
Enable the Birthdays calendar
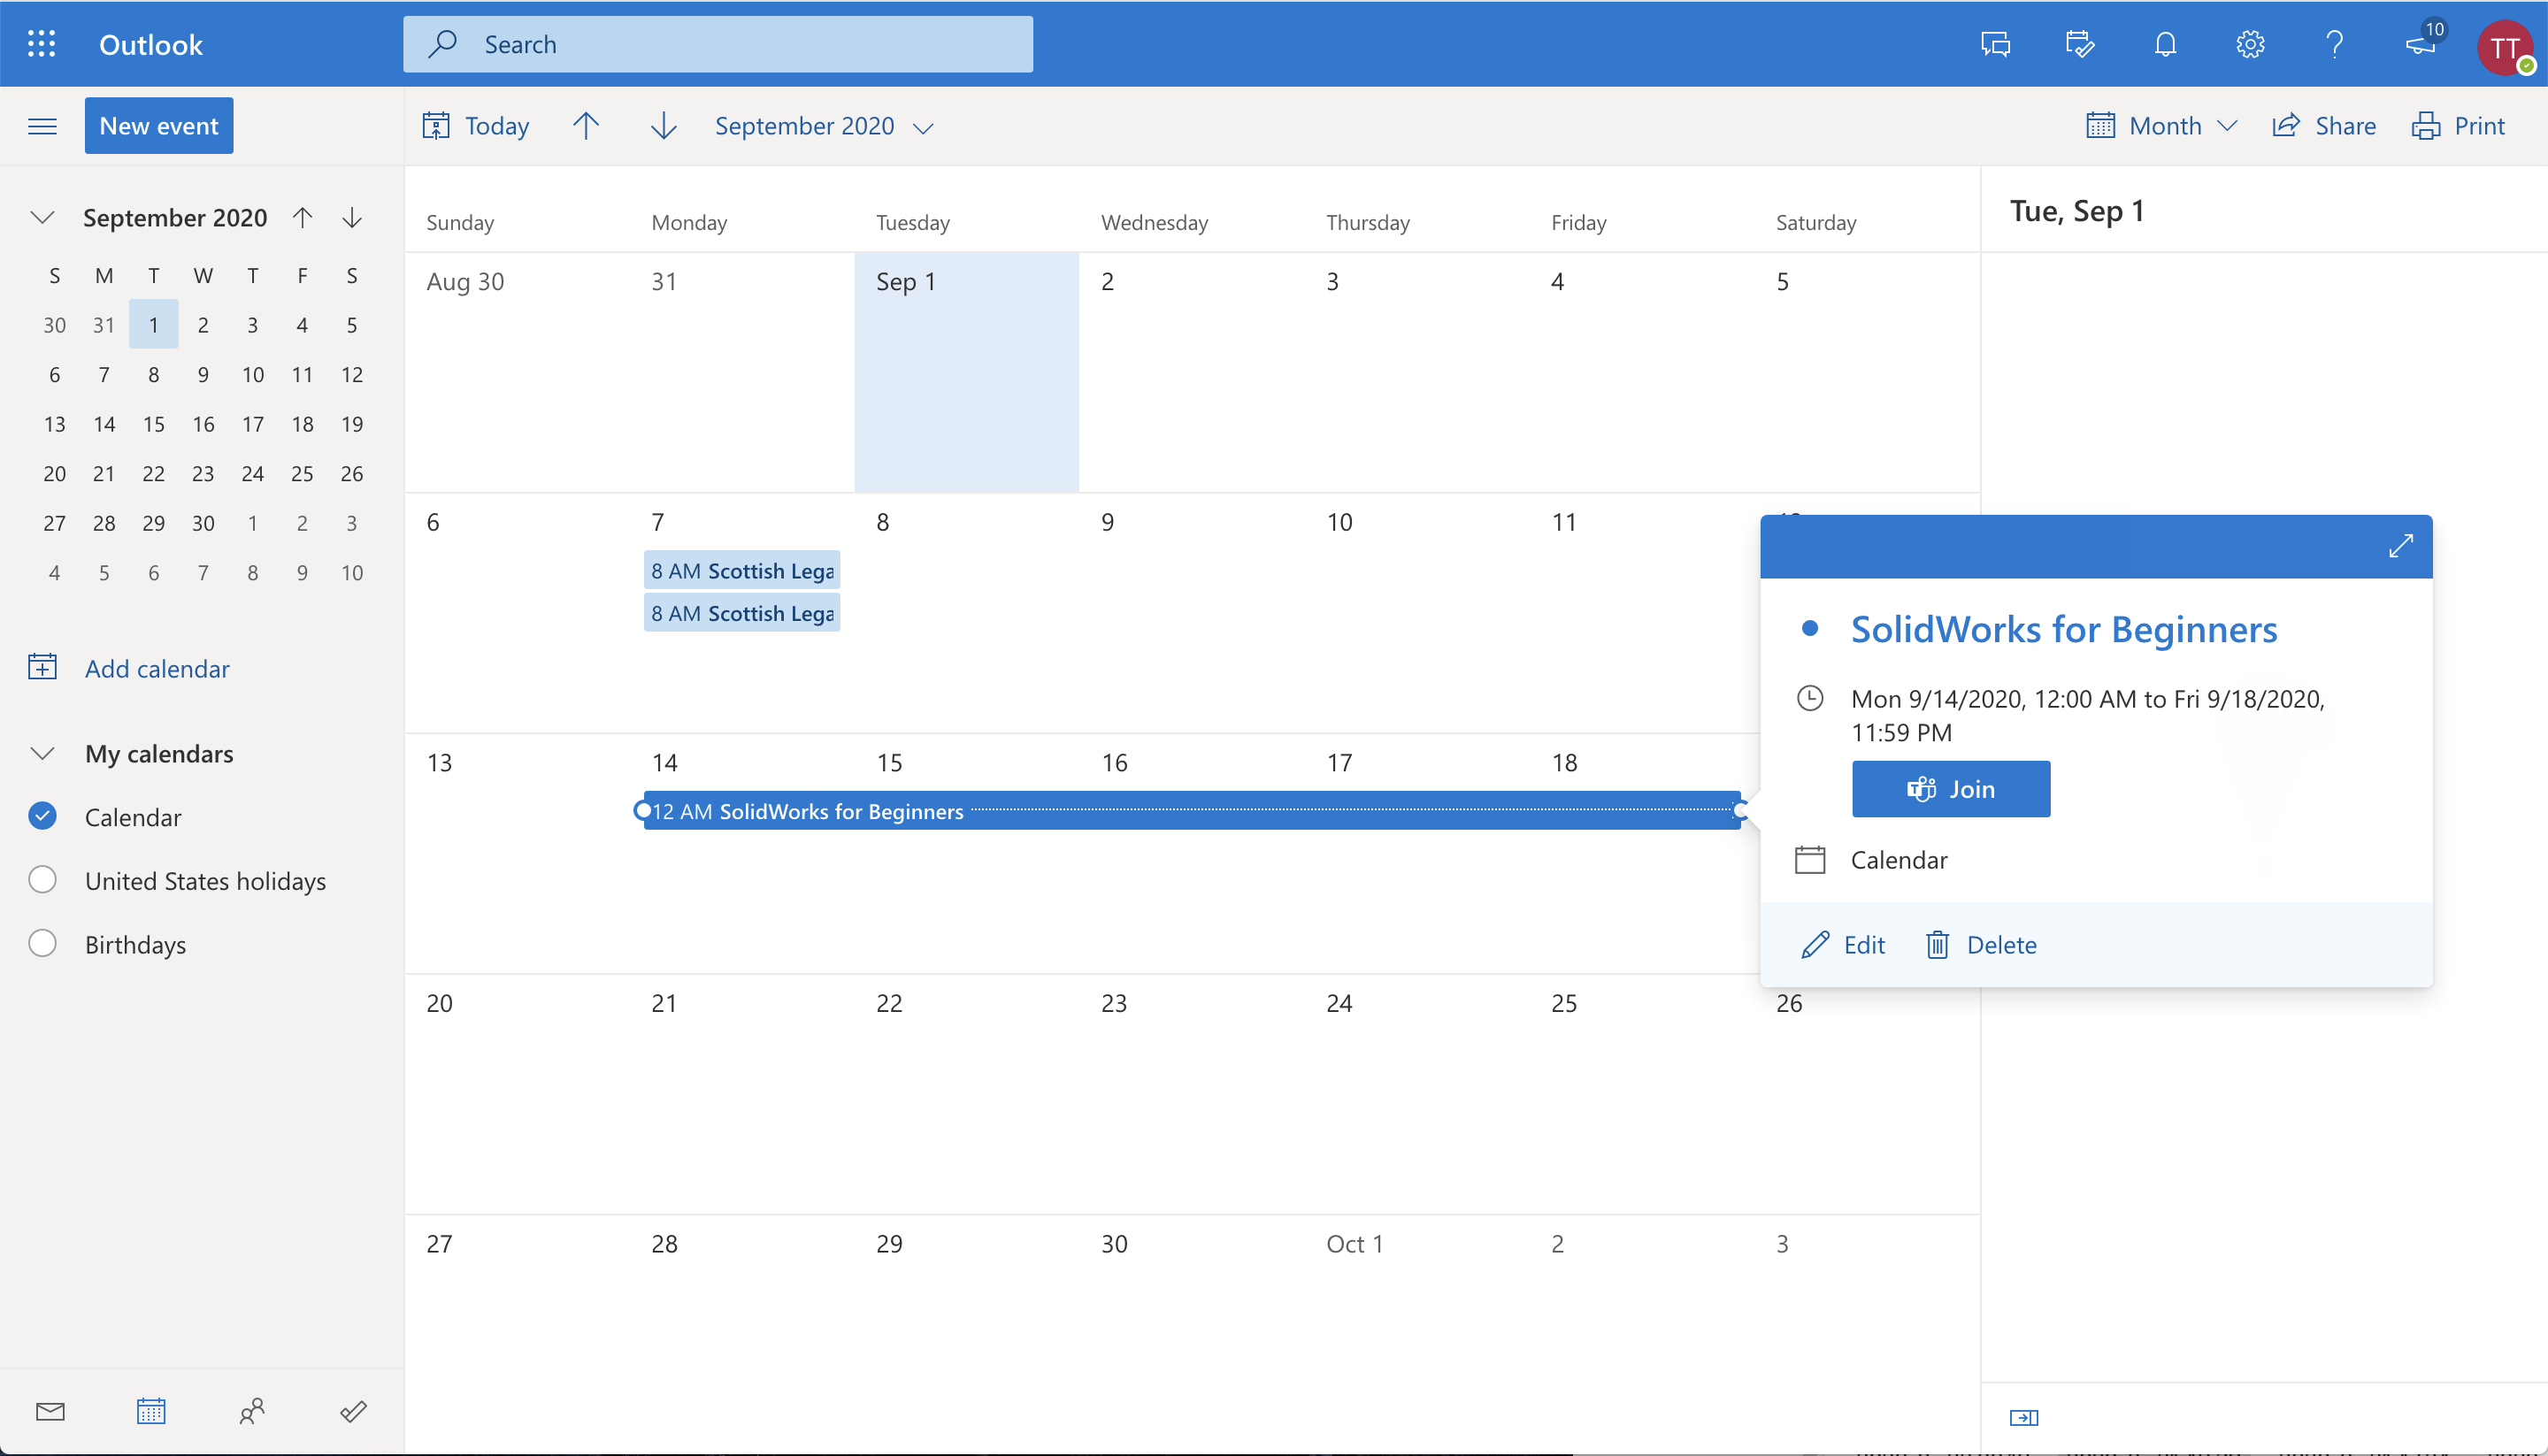(41, 942)
